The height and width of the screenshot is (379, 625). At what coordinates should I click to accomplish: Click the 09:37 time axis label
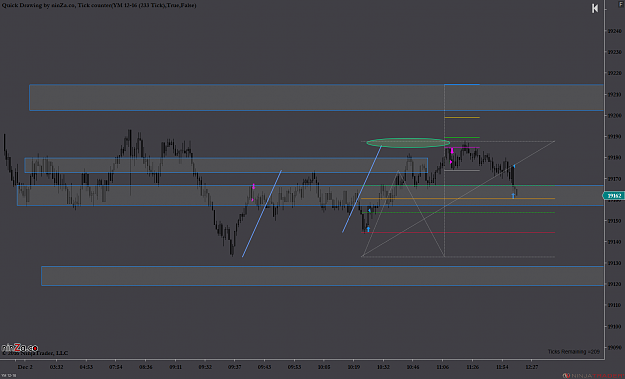pos(235,367)
